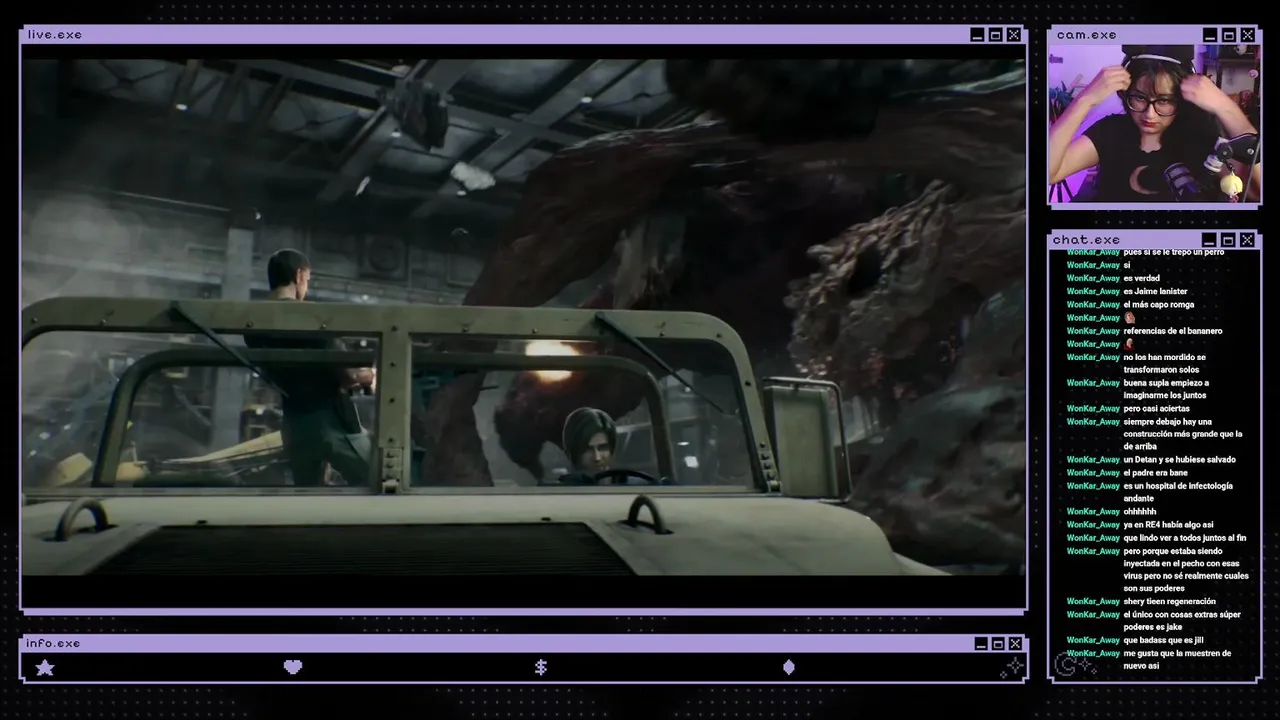Viewport: 1280px width, 720px height.
Task: Click message 'siempre debajo hay una construcción'
Action: (x=1183, y=434)
